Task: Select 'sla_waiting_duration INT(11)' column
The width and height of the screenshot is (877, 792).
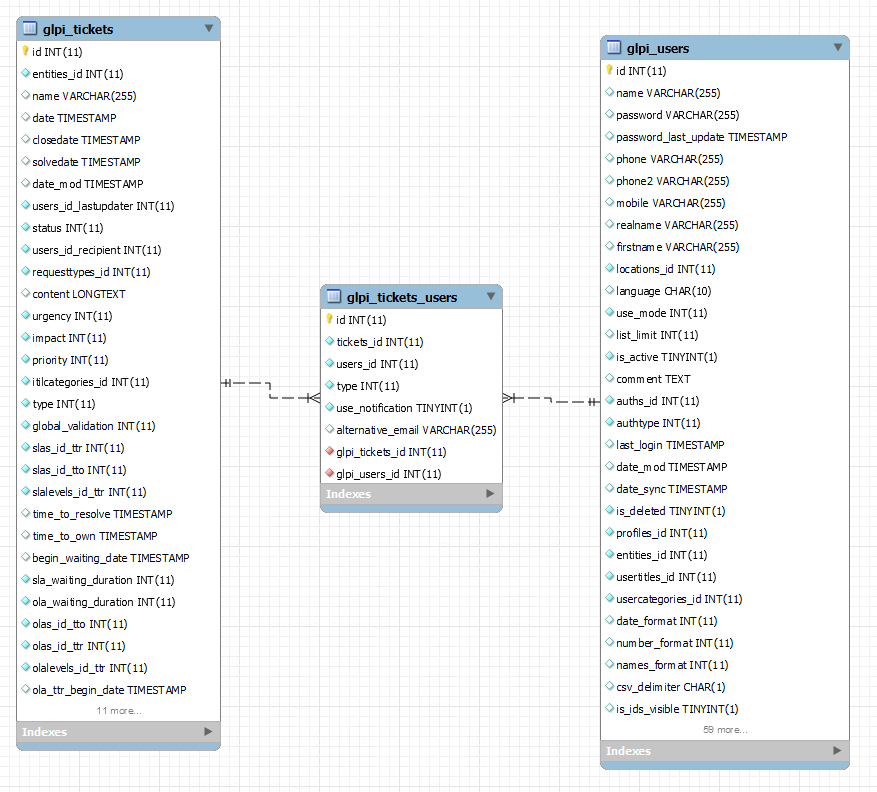Action: (103, 580)
